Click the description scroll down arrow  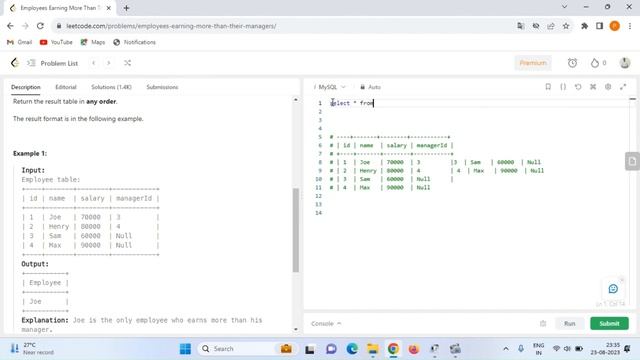pos(296,329)
